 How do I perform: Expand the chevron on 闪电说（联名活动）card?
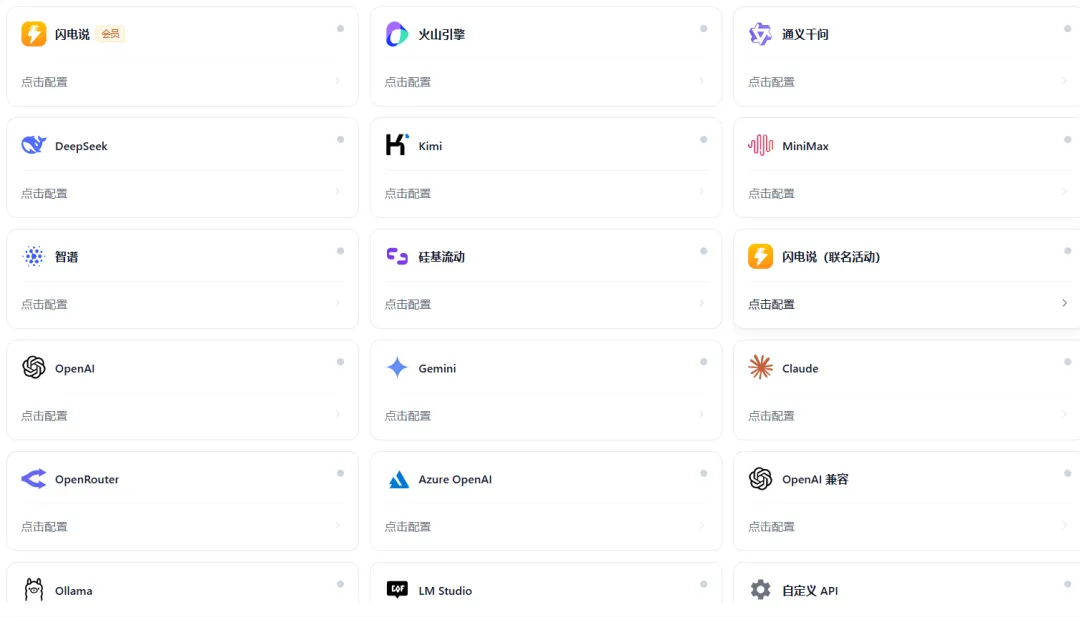tap(1065, 303)
